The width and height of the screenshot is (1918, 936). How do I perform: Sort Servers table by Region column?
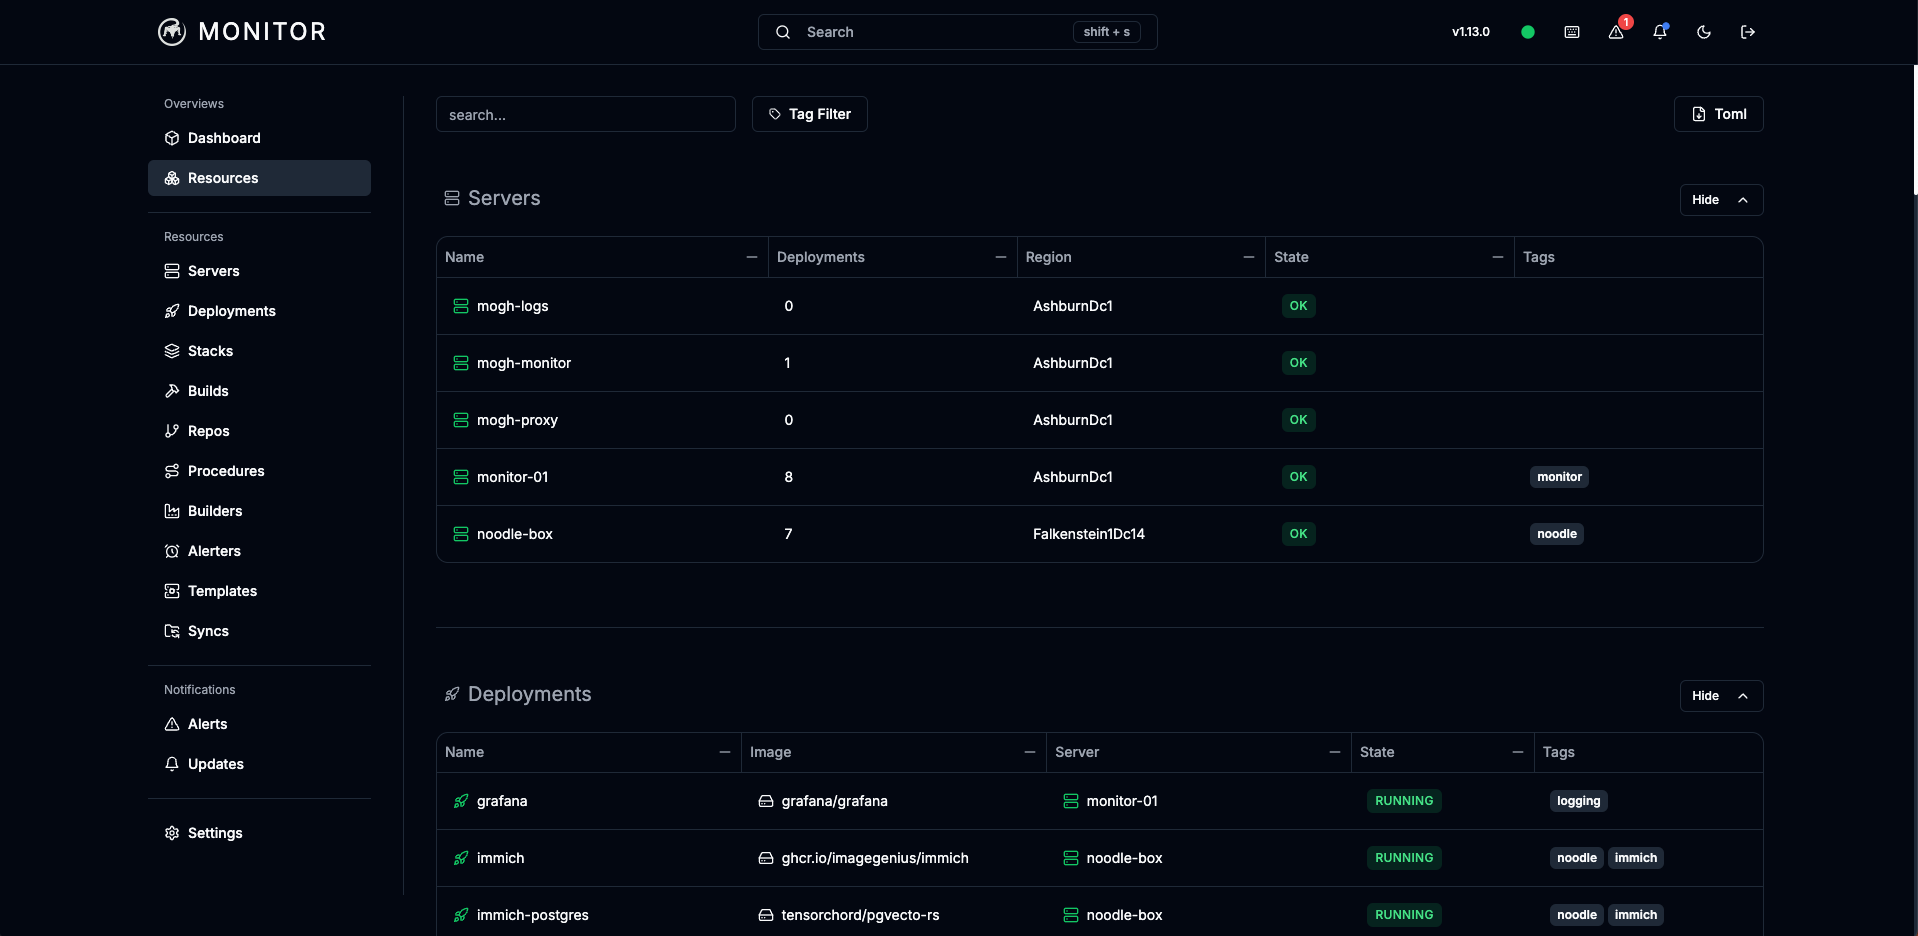click(x=1140, y=257)
